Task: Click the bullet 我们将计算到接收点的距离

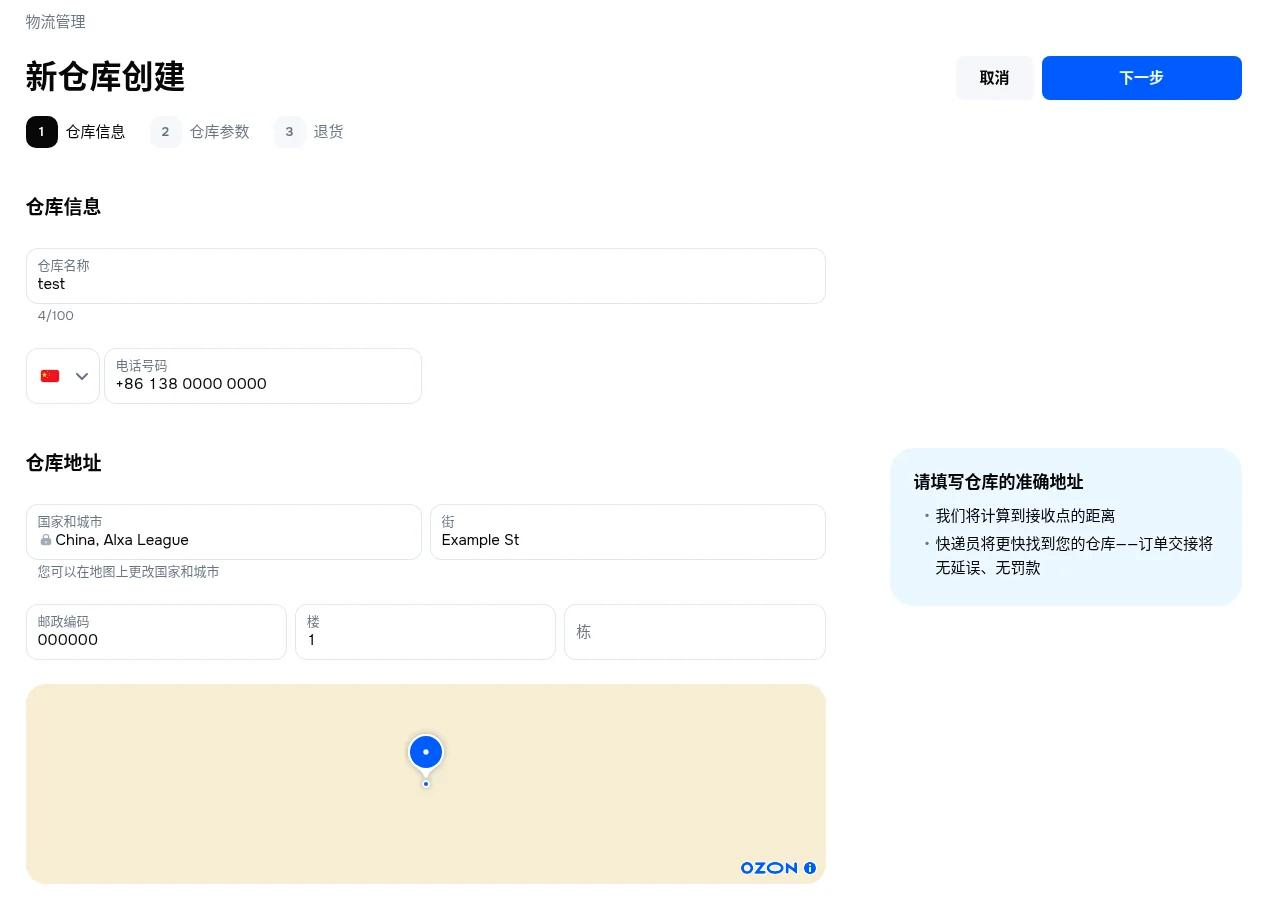Action: click(x=1025, y=516)
